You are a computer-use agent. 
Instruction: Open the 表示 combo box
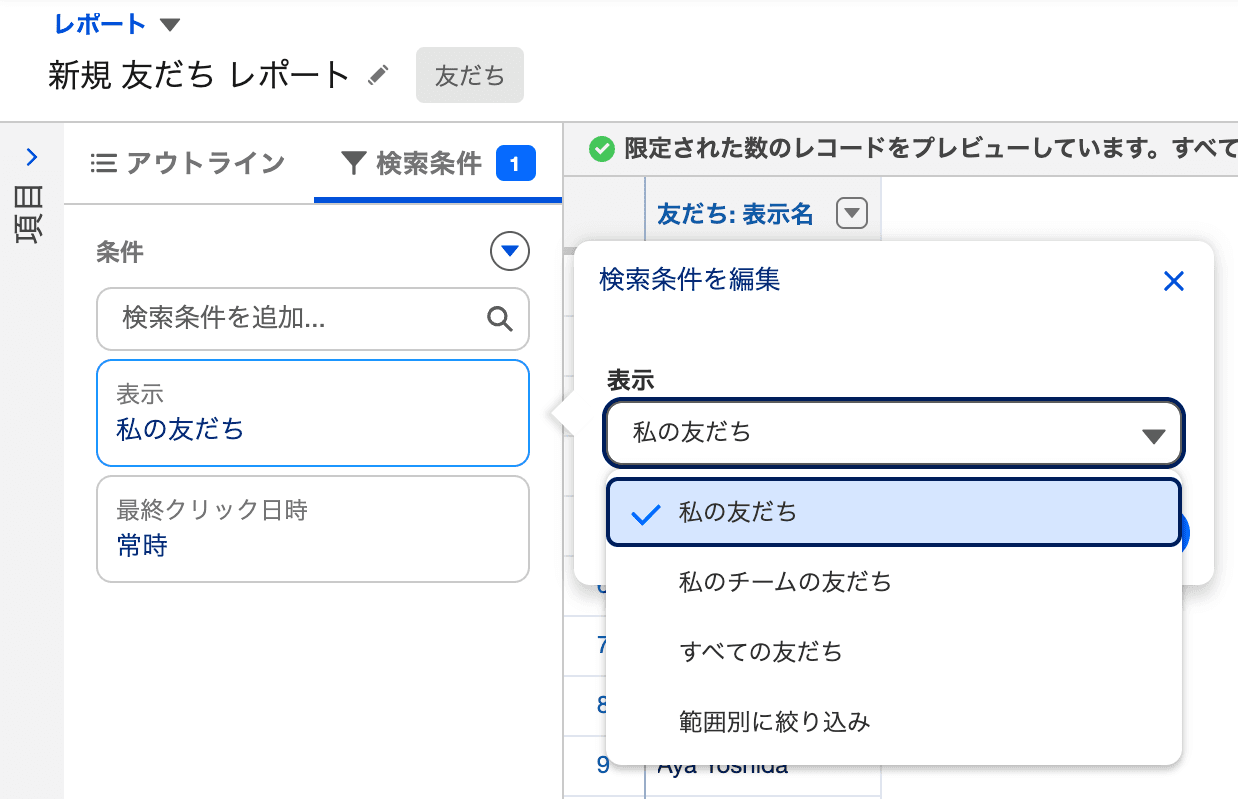tap(894, 433)
